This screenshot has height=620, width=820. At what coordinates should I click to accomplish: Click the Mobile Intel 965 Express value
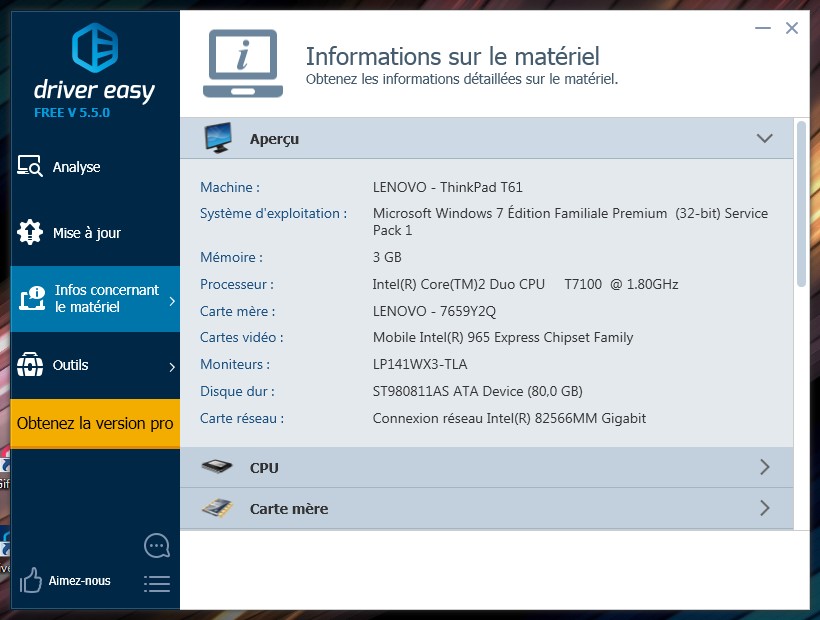[503, 338]
